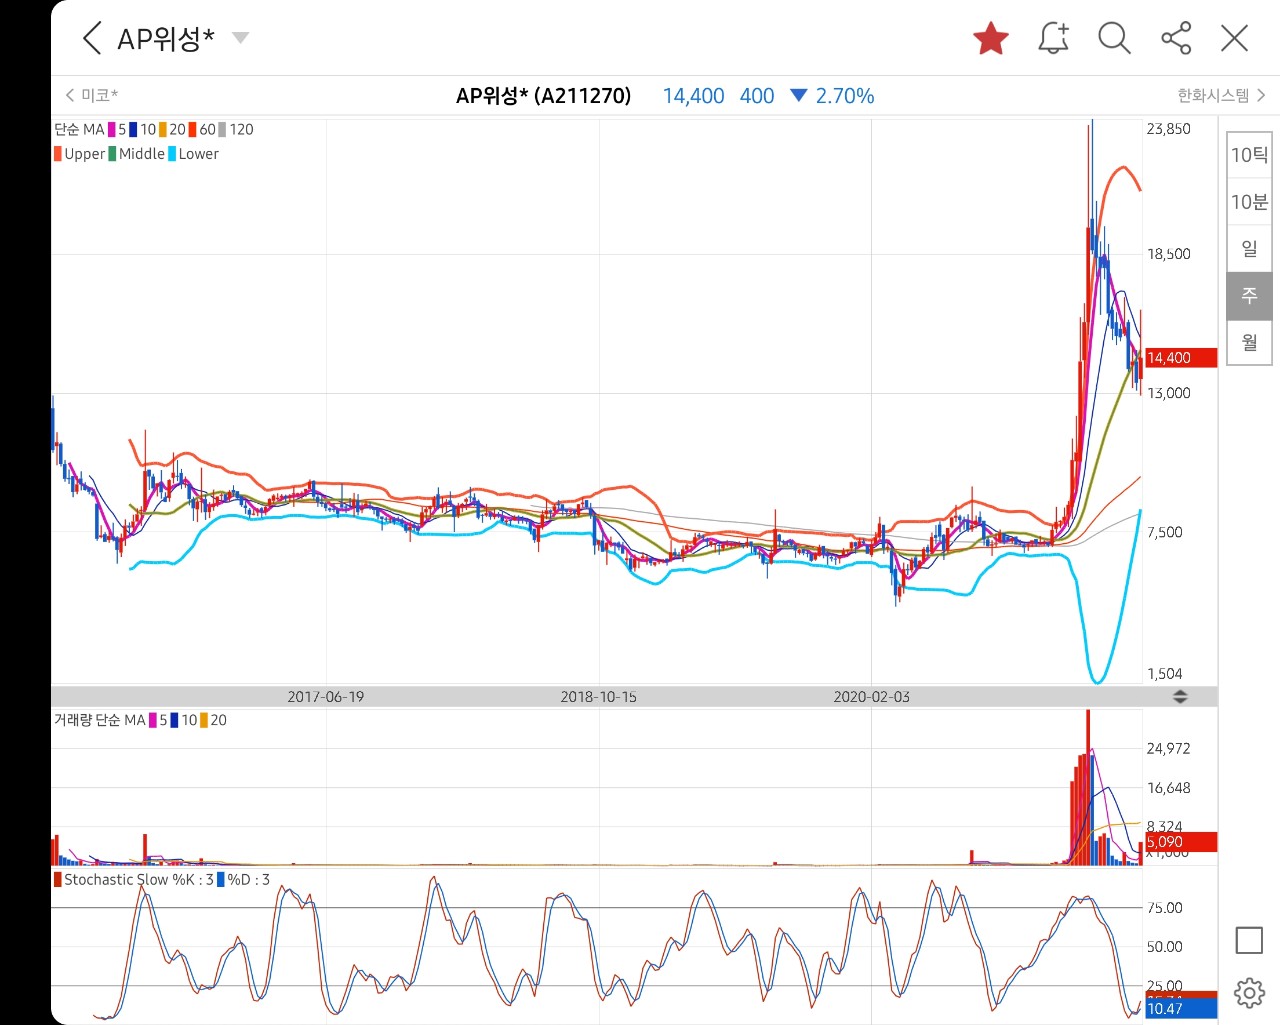
Task: Open chart settings gear icon
Action: tap(1249, 993)
